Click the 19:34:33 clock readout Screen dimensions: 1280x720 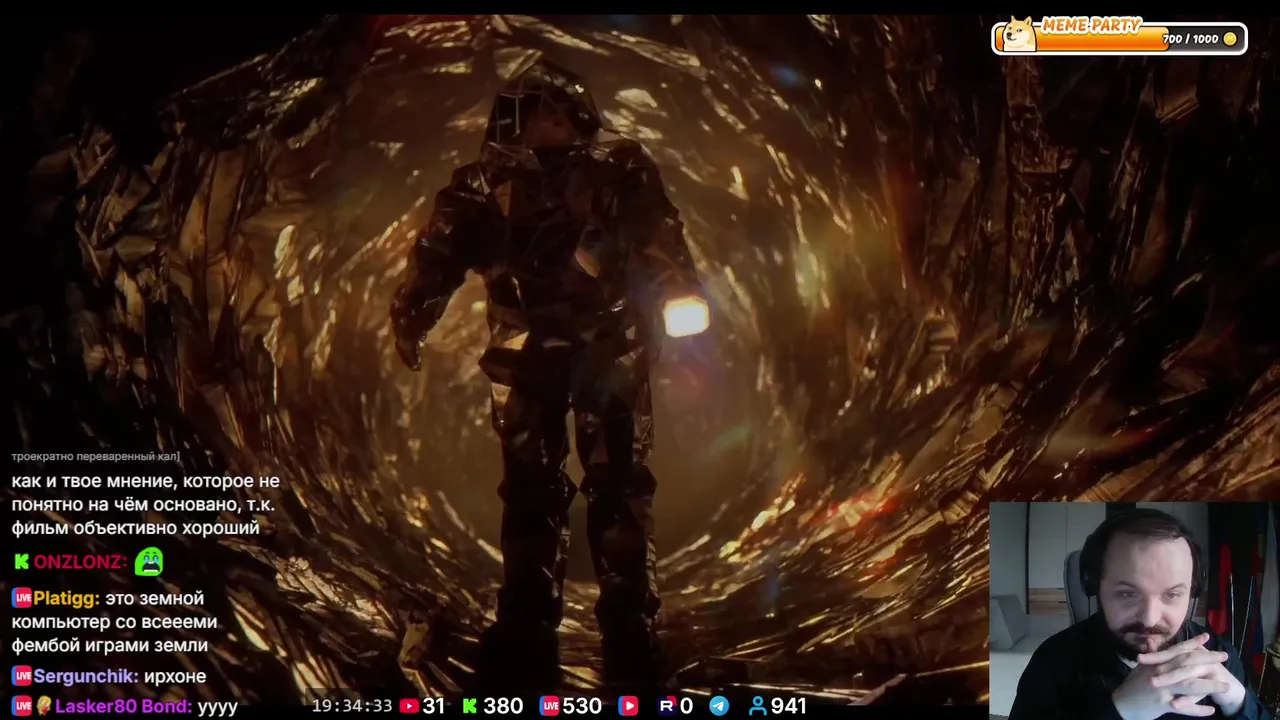(352, 706)
